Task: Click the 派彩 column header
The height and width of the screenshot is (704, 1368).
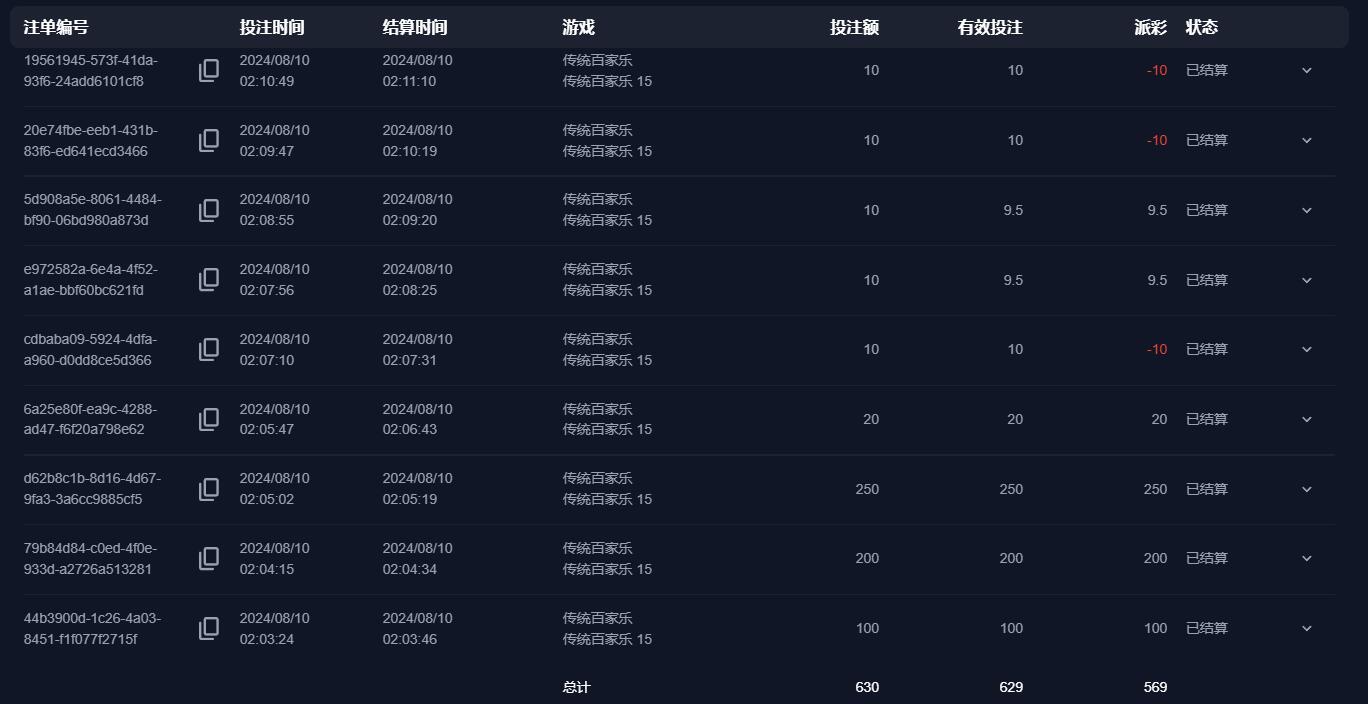Action: pos(1150,28)
